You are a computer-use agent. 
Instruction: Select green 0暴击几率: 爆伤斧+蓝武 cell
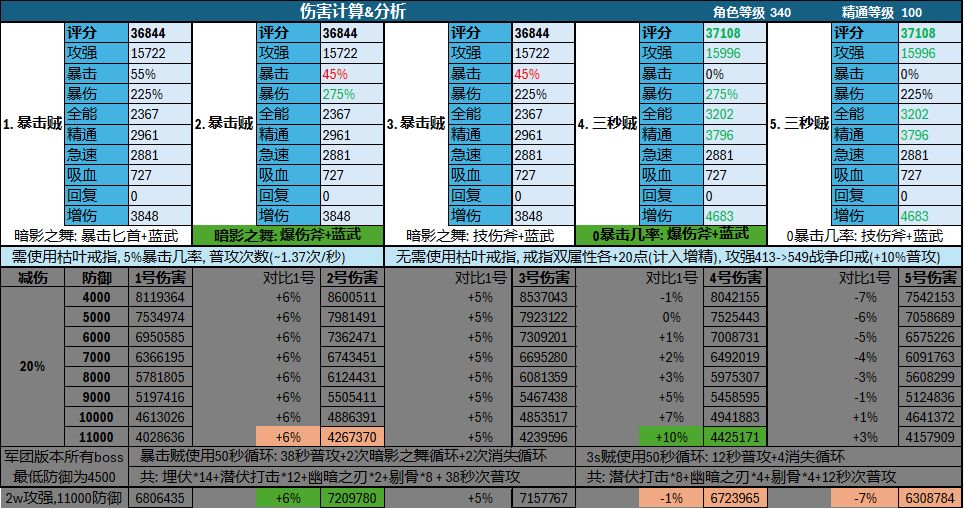coord(671,235)
